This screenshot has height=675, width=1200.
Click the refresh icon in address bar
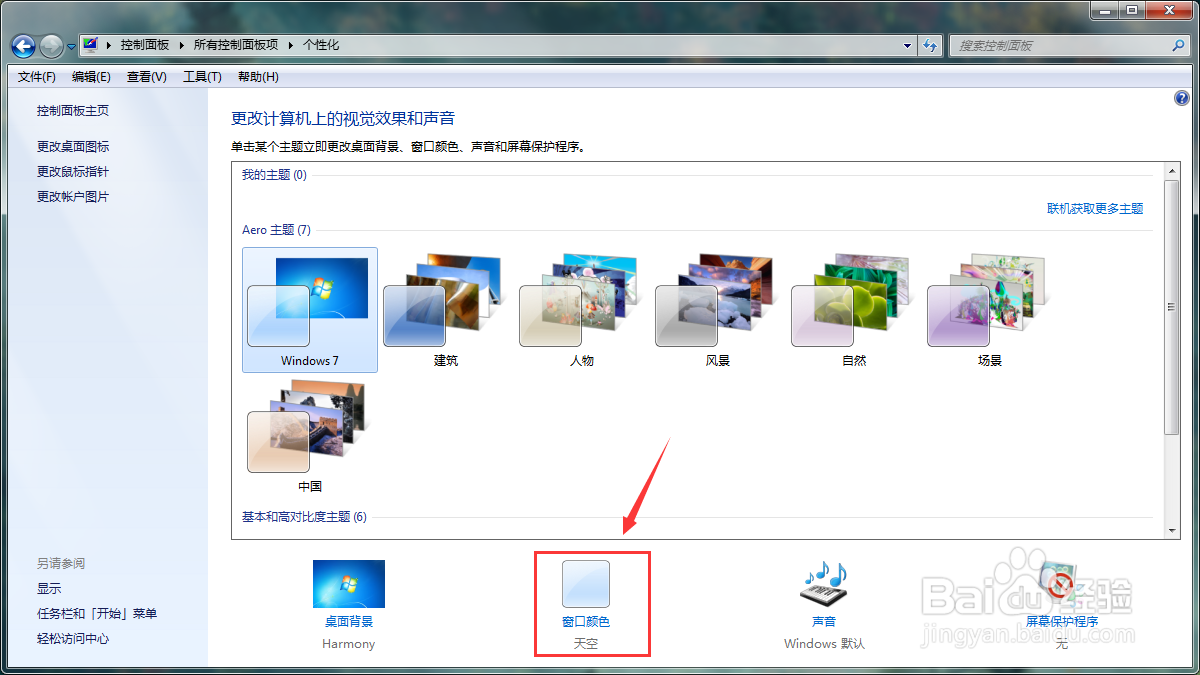(930, 45)
